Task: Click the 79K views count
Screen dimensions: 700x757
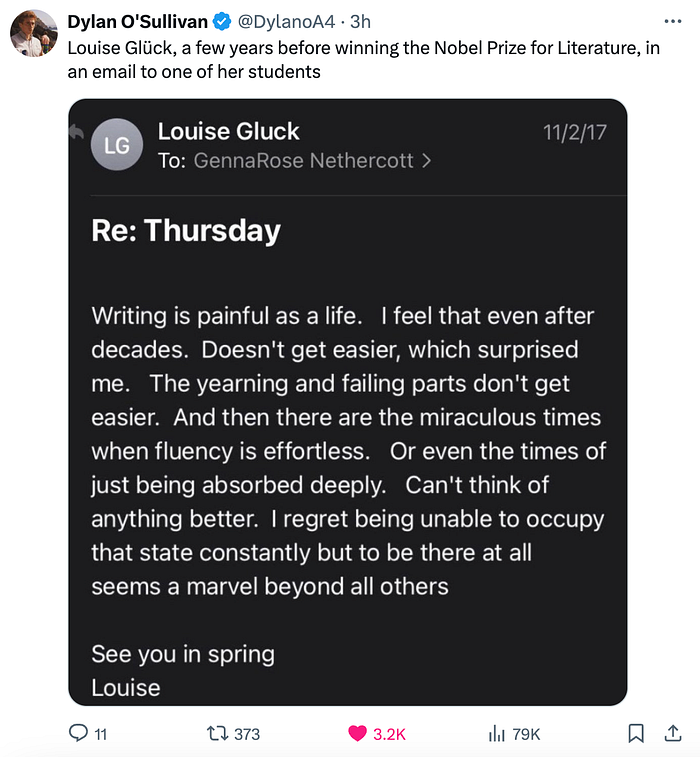Action: pos(526,734)
